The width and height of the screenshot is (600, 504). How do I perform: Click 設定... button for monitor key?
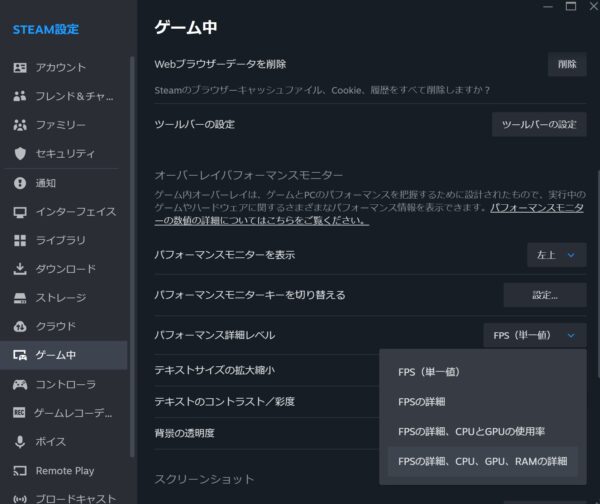point(545,295)
